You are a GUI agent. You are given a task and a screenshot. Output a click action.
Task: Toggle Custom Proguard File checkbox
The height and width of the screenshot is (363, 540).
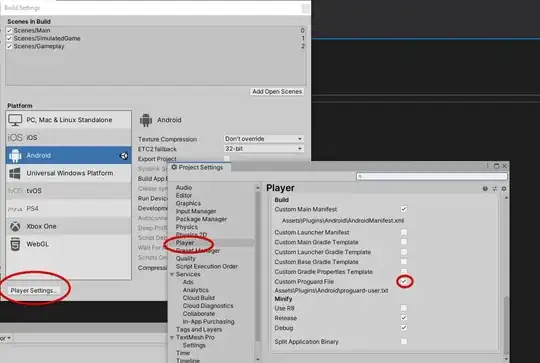pyautogui.click(x=404, y=281)
